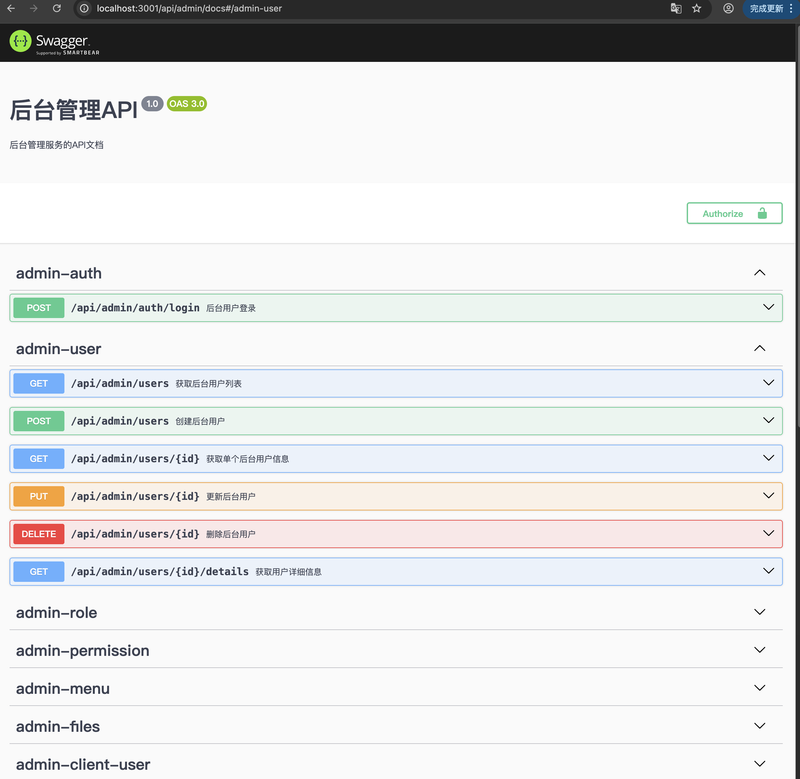800x779 pixels.
Task: Click the Swagger logo in header
Action: (49, 42)
